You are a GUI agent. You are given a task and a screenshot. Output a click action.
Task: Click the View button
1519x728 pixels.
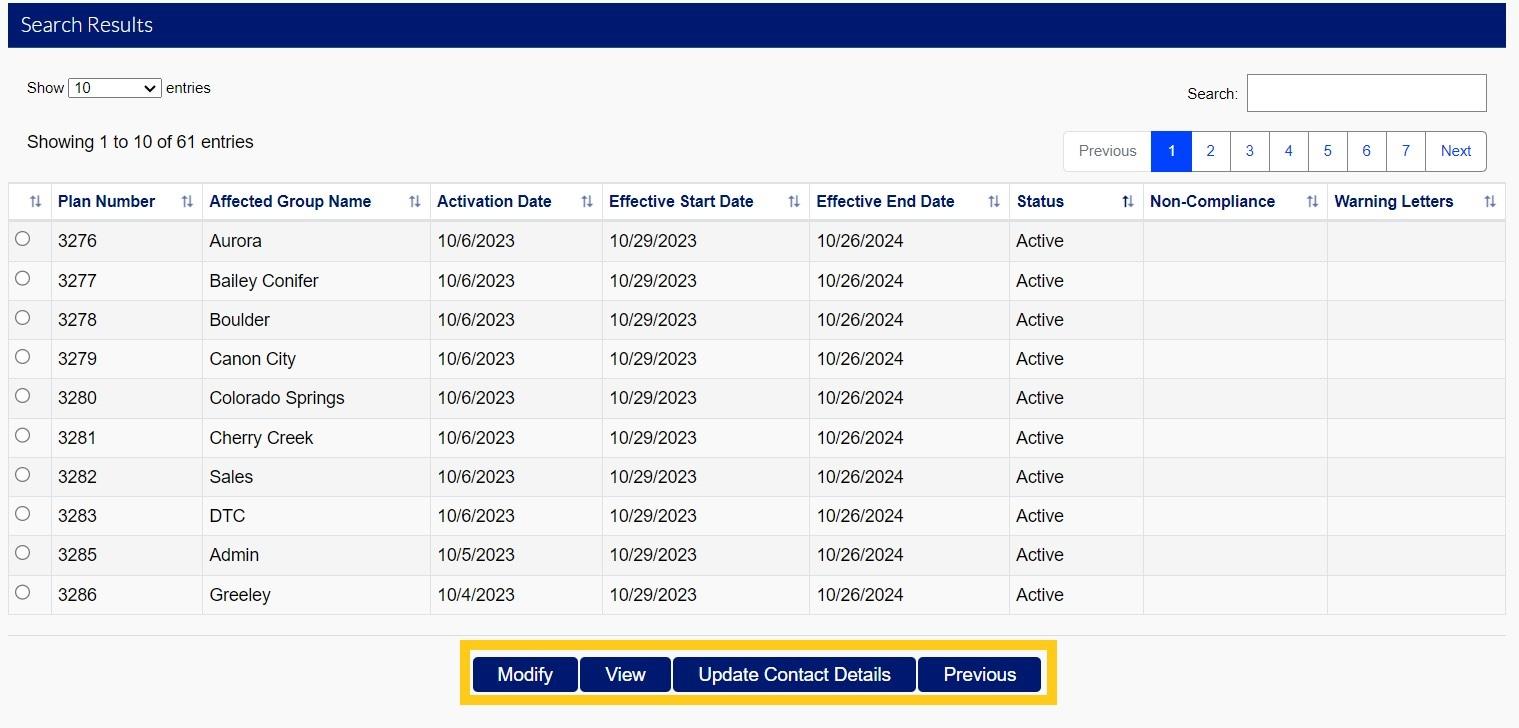coord(625,674)
